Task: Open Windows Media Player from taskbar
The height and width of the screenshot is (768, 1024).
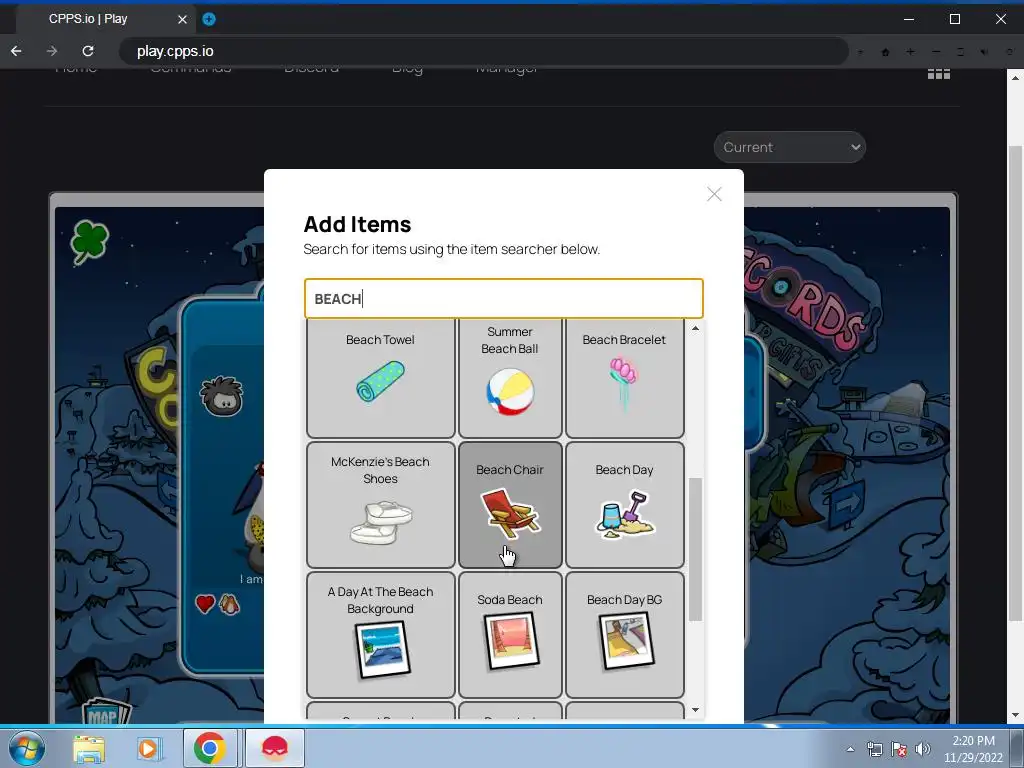Action: pyautogui.click(x=148, y=748)
